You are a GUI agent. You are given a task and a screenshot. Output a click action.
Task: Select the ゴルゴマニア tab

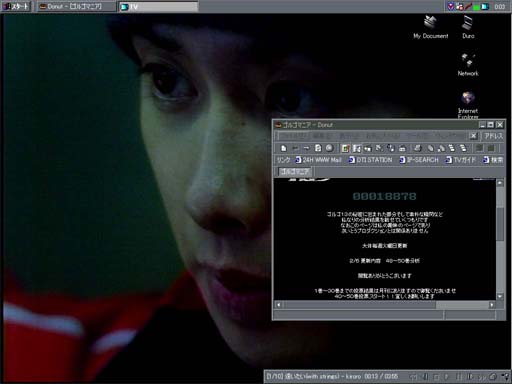click(x=294, y=172)
